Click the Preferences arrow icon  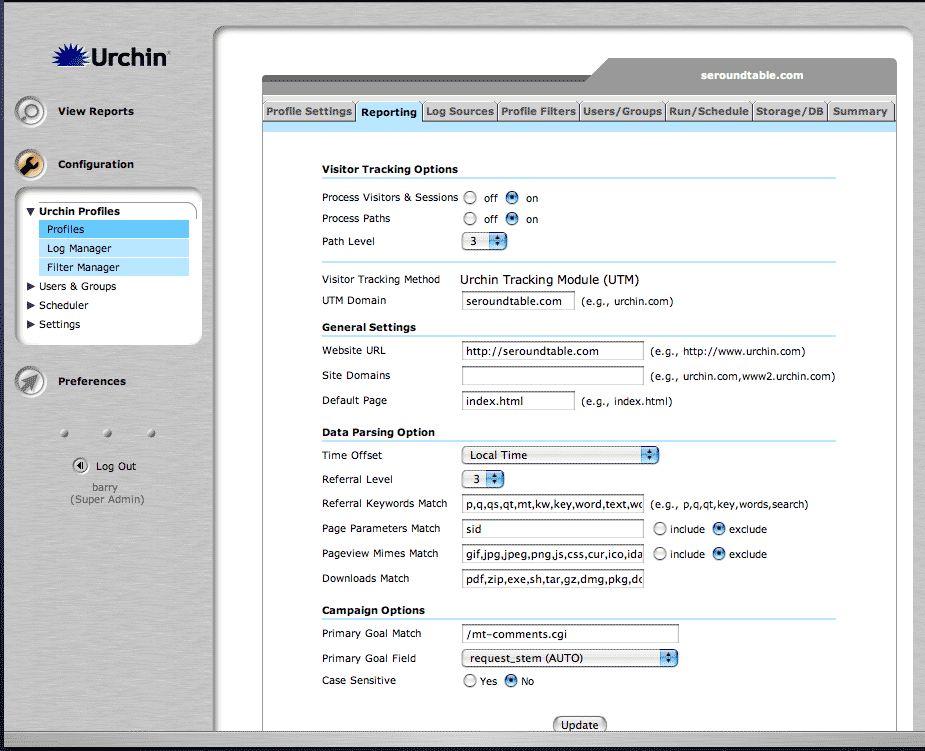[x=30, y=381]
